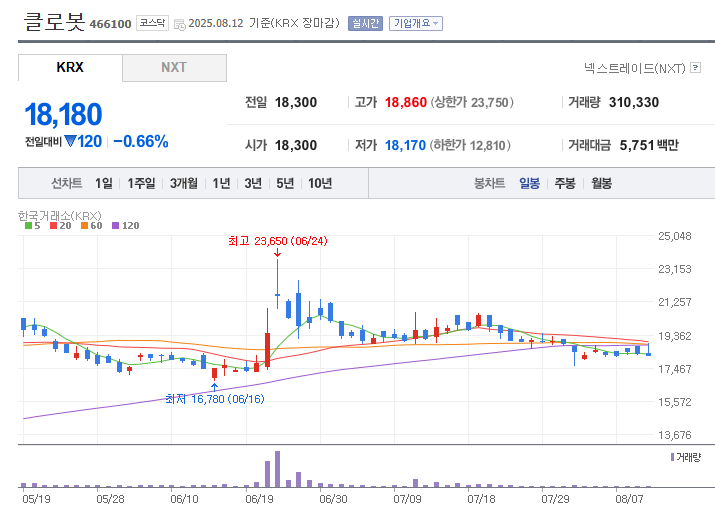715x527 pixels.
Task: Open the NXT help question-mark icon
Action: (x=695, y=68)
